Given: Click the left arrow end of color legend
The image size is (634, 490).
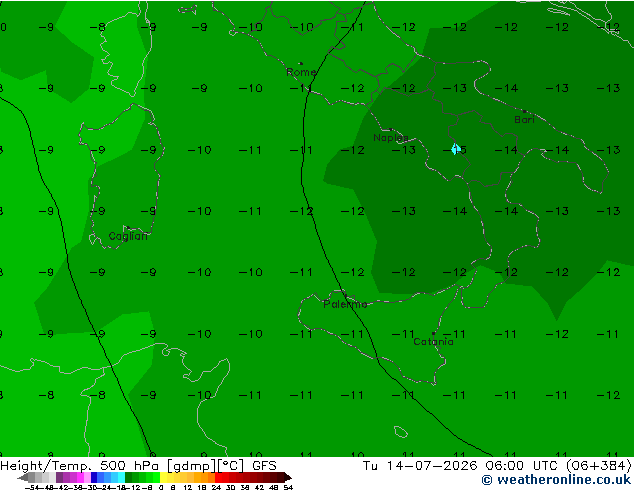Looking at the screenshot, I should (x=23, y=477).
